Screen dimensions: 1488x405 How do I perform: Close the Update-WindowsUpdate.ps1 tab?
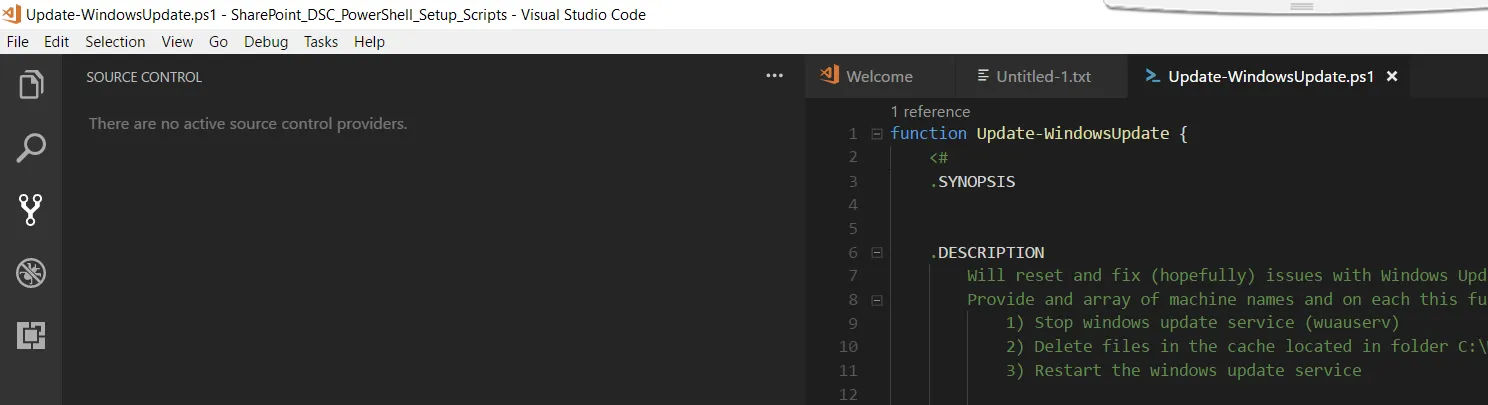click(x=1392, y=76)
